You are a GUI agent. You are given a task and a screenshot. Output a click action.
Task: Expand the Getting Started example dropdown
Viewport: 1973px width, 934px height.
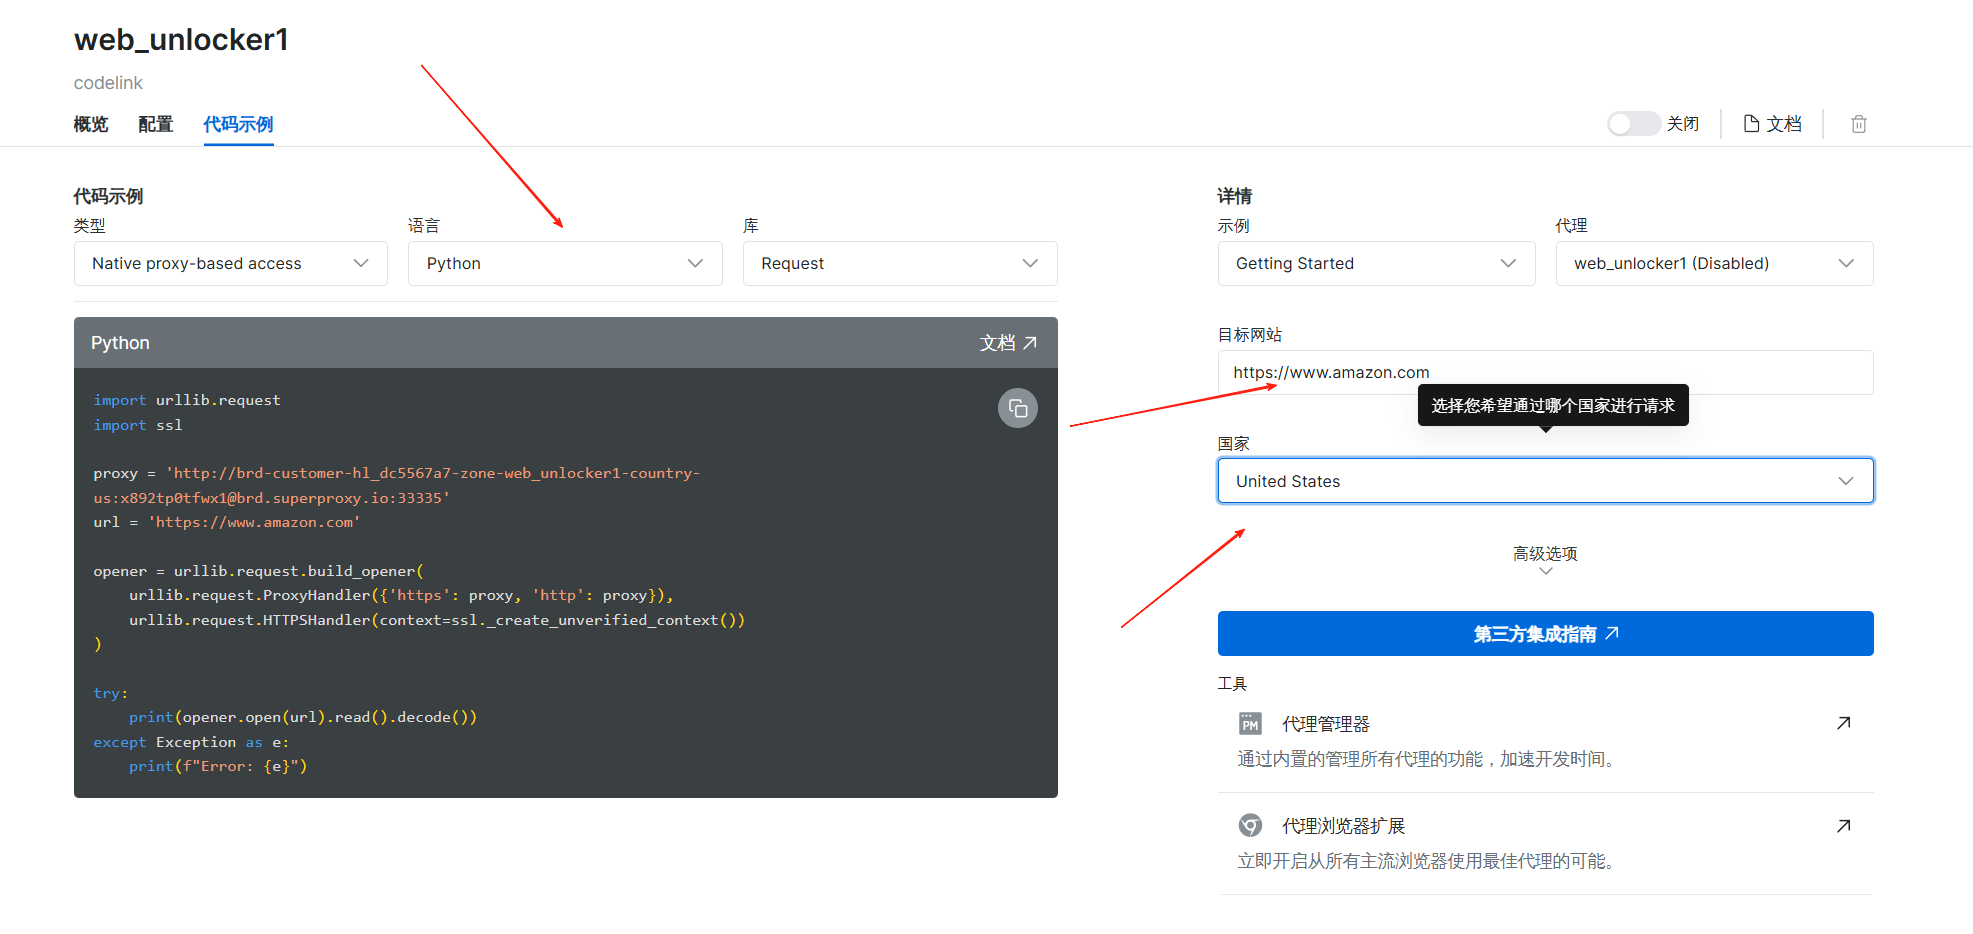pyautogui.click(x=1375, y=264)
